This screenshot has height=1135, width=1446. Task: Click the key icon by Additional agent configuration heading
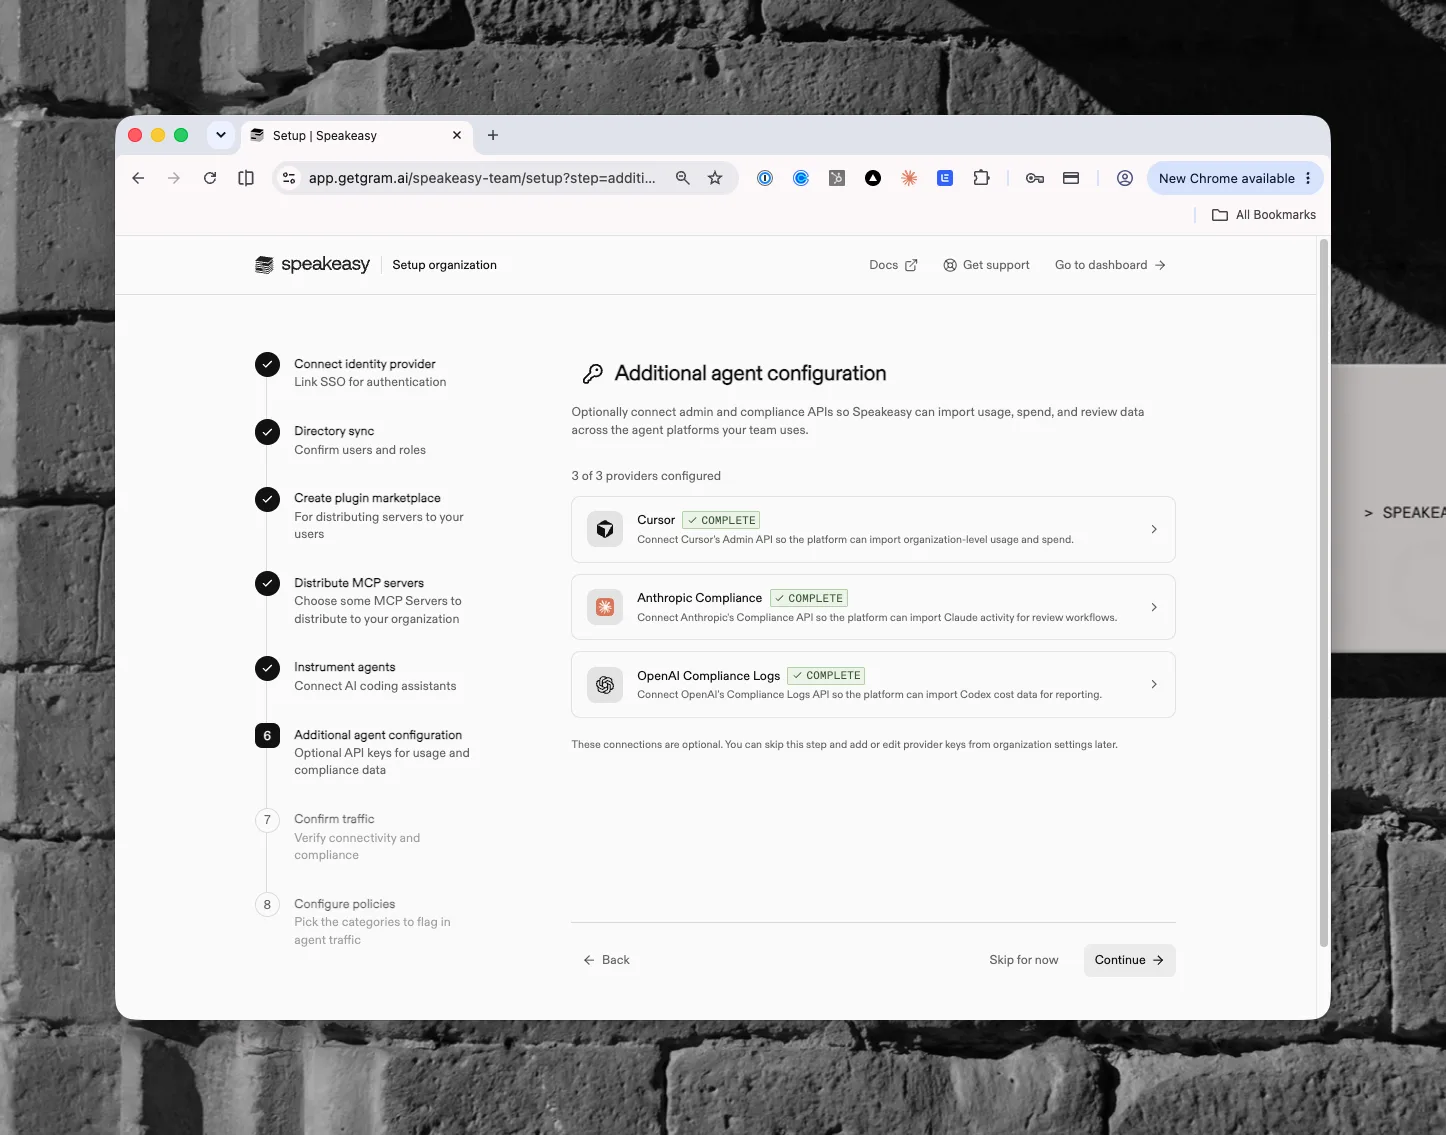pyautogui.click(x=593, y=374)
